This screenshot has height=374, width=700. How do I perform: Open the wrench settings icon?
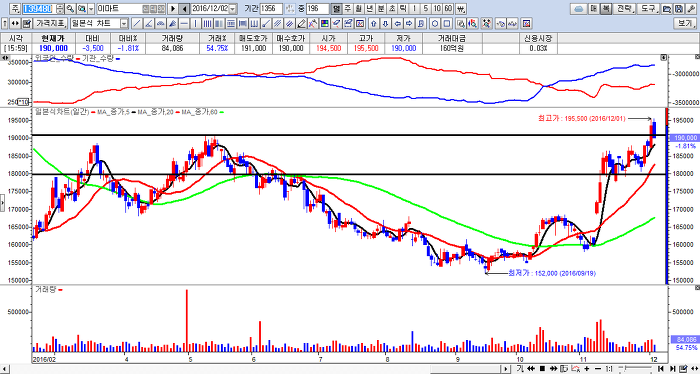coord(690,9)
